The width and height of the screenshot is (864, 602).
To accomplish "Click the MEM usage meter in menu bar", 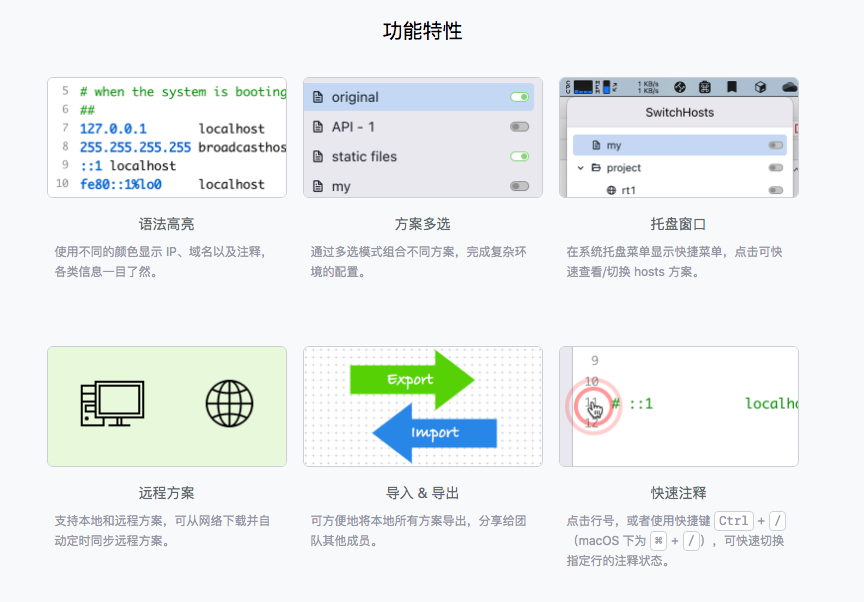I will pyautogui.click(x=606, y=87).
